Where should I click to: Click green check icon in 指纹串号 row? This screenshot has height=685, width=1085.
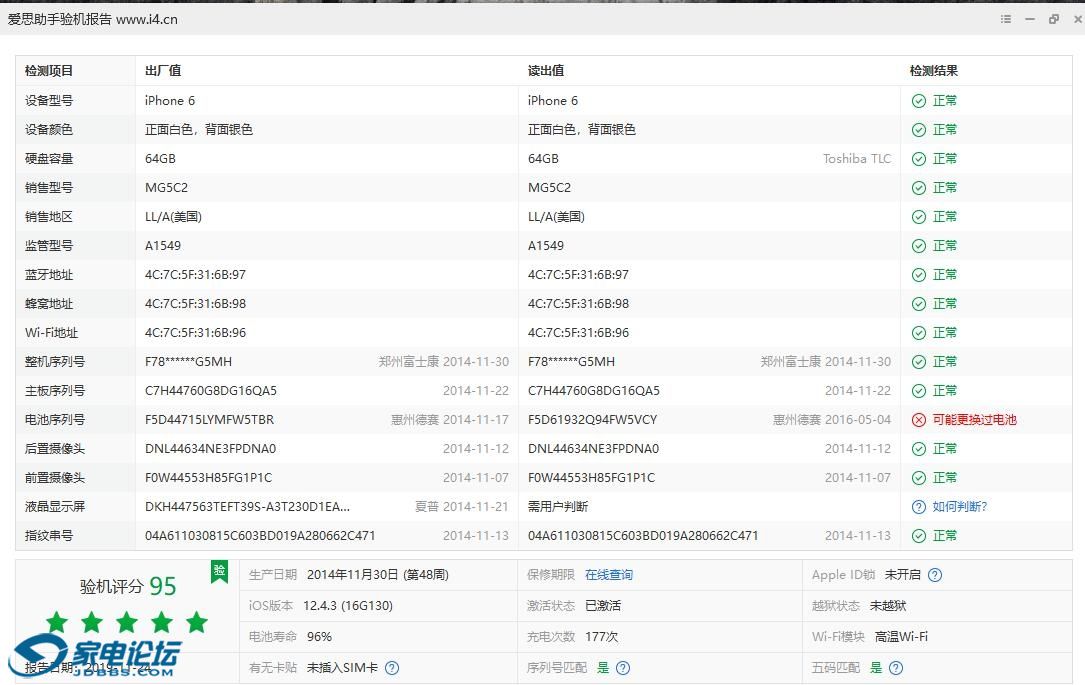point(919,536)
